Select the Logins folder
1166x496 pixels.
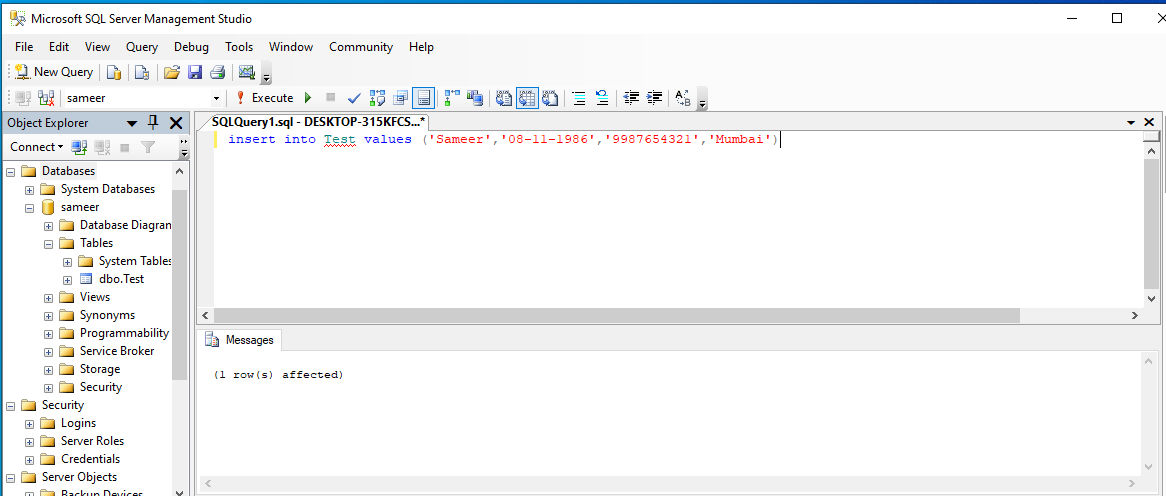coord(78,423)
